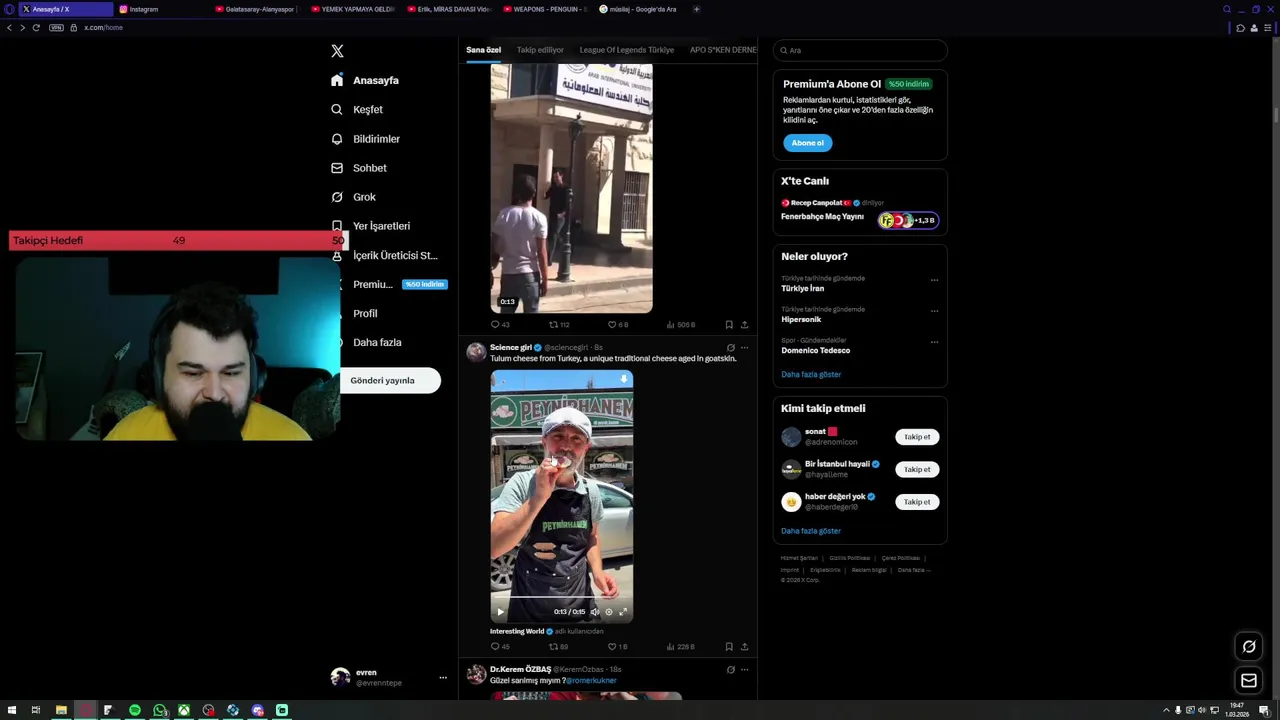The height and width of the screenshot is (720, 1280).
Task: Follow Bir İstanbul hayali account
Action: coord(917,469)
